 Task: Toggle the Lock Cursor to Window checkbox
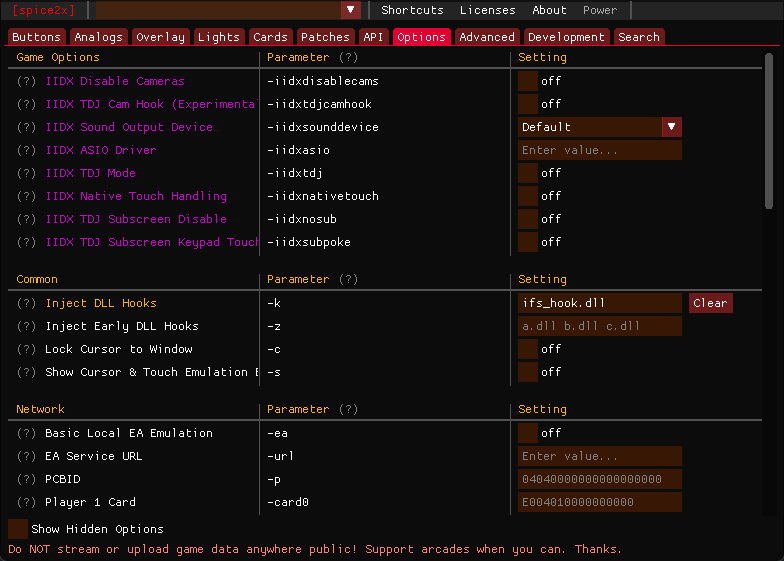click(528, 349)
